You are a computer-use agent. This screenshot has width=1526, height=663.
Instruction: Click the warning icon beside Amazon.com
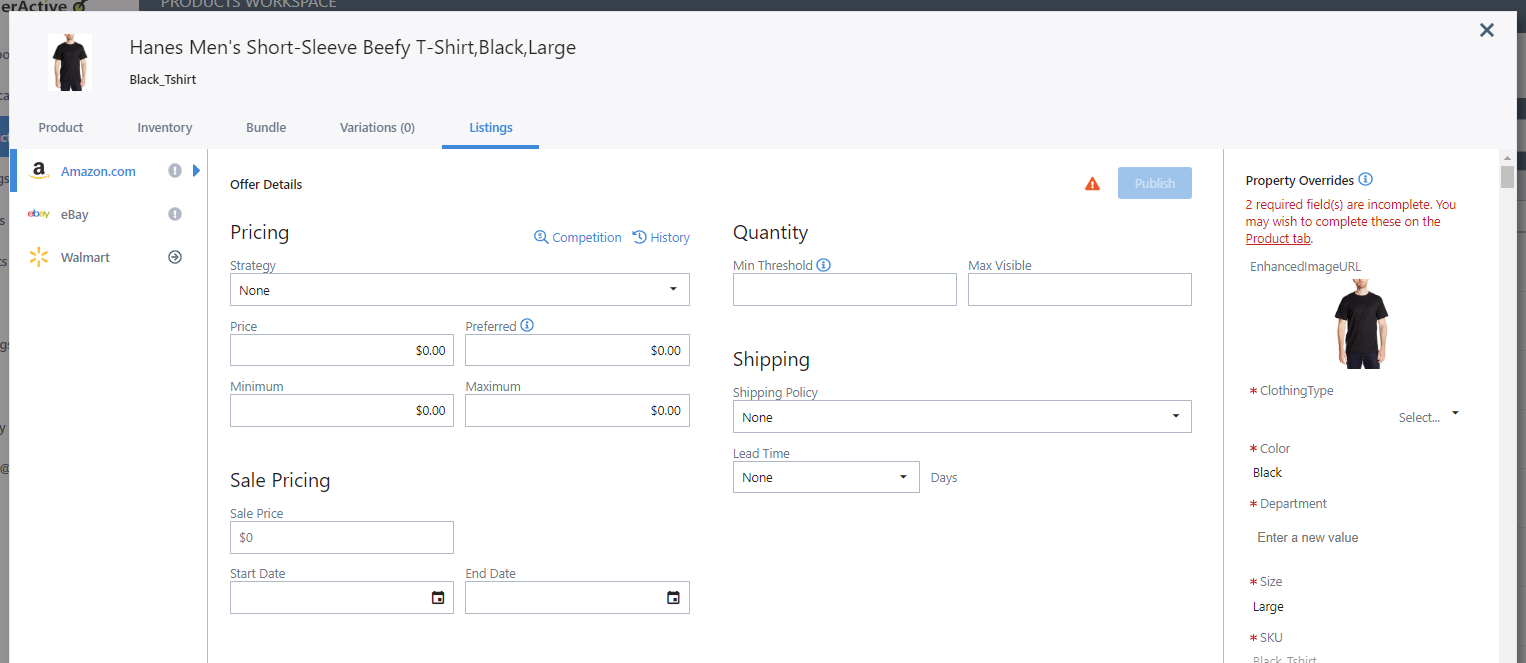[175, 171]
